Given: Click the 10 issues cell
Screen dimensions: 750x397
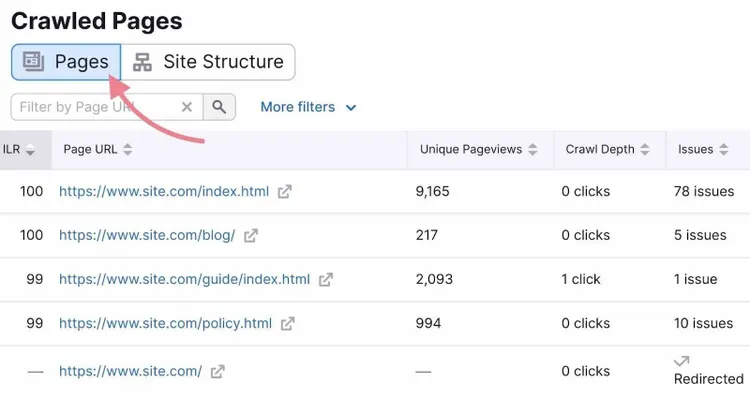Looking at the screenshot, I should (x=703, y=323).
